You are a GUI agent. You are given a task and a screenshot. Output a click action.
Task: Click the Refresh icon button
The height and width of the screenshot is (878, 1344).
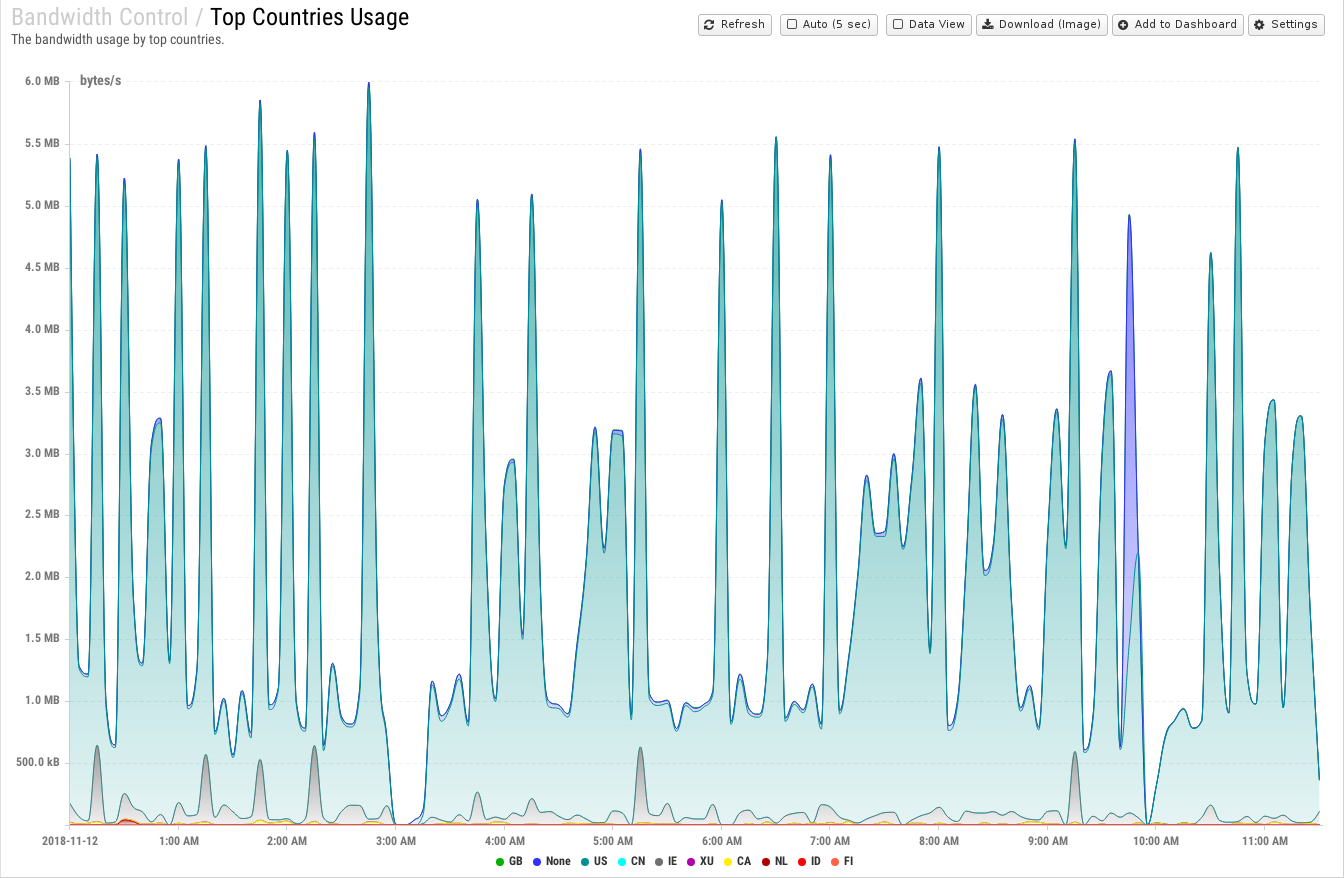[708, 25]
